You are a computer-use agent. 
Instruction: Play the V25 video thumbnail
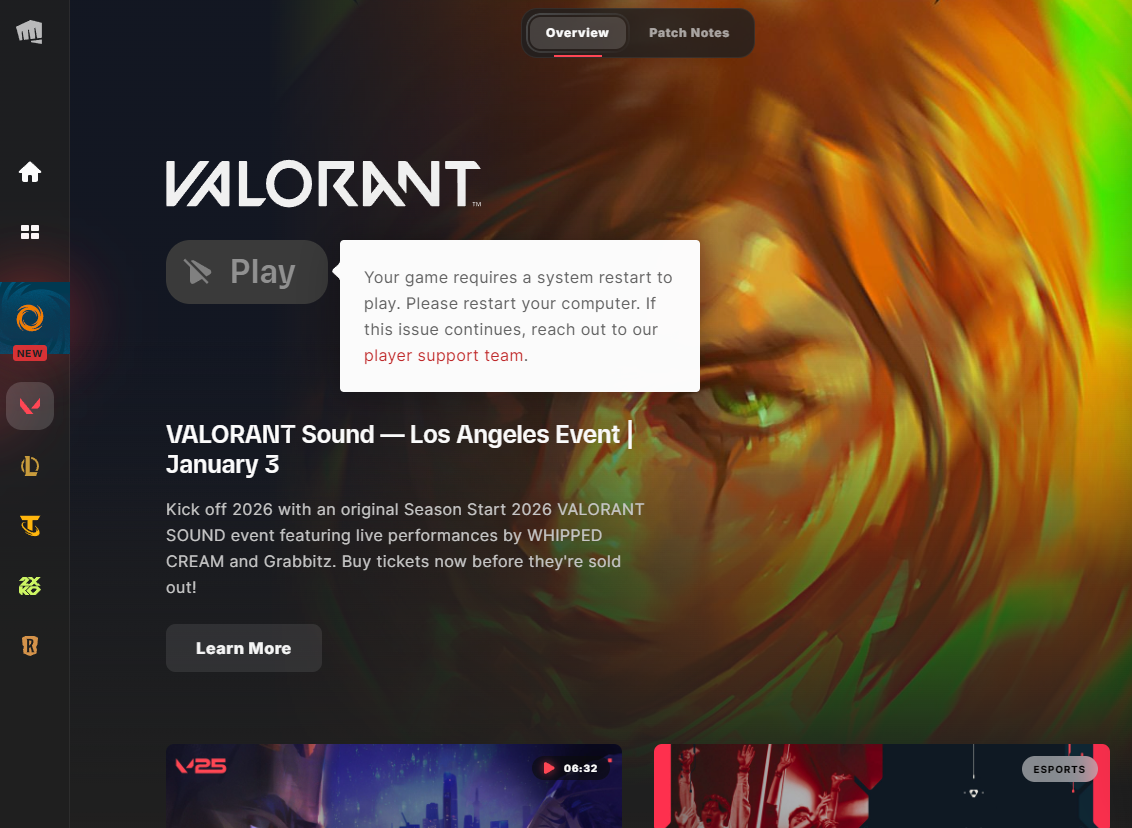pos(393,786)
